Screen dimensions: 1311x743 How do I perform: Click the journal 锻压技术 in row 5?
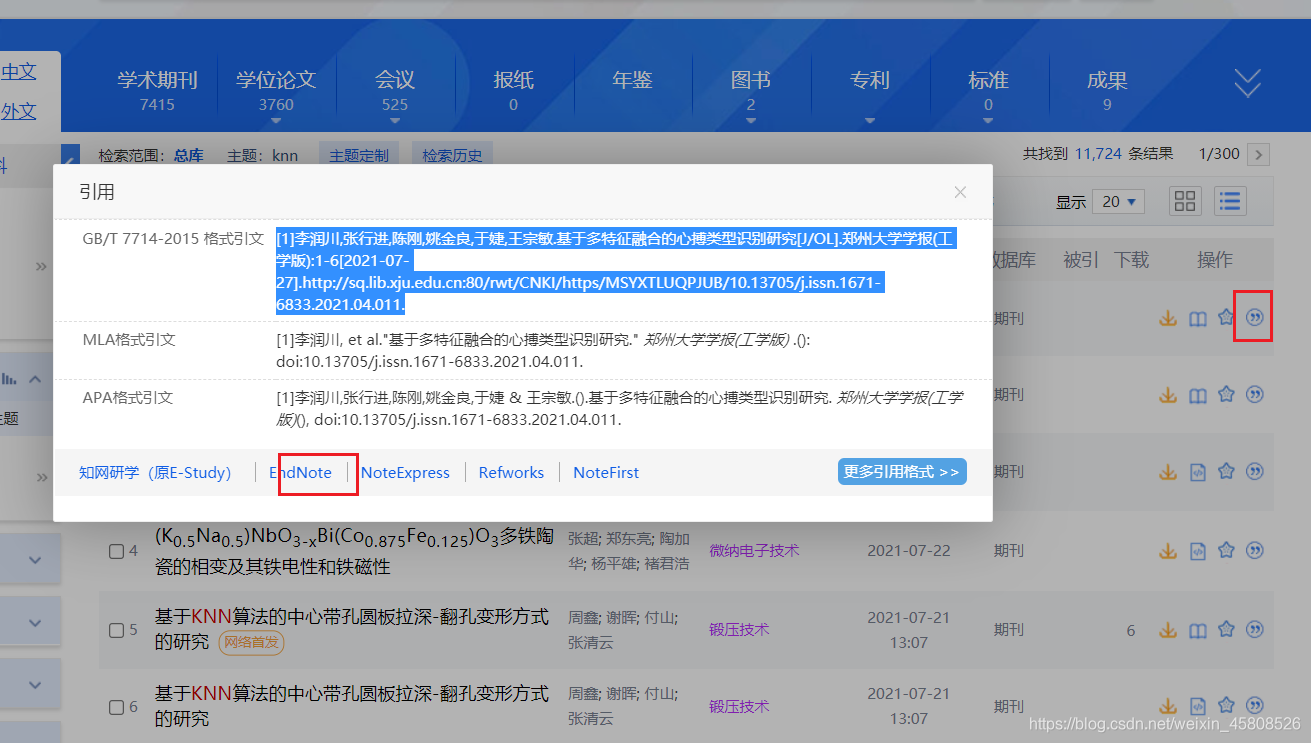(739, 629)
